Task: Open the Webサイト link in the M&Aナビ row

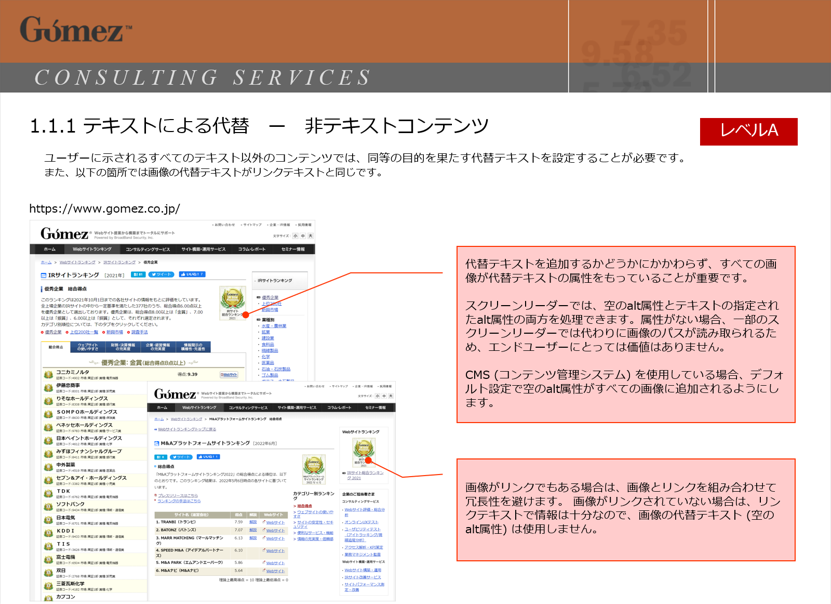Action: [x=274, y=571]
